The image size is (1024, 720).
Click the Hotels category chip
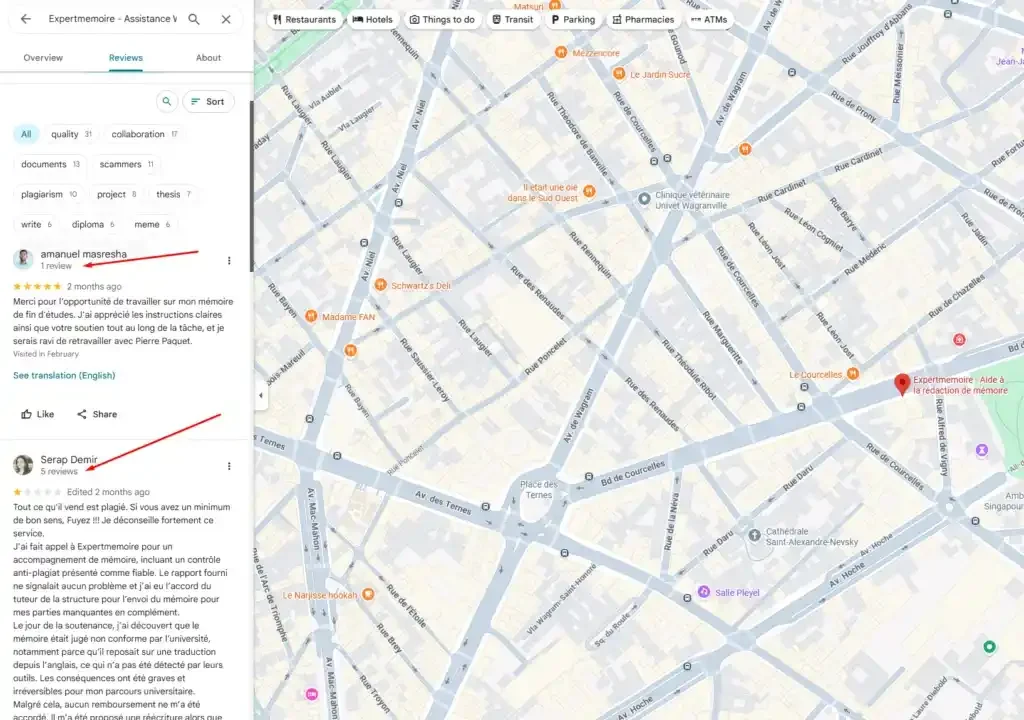(372, 20)
